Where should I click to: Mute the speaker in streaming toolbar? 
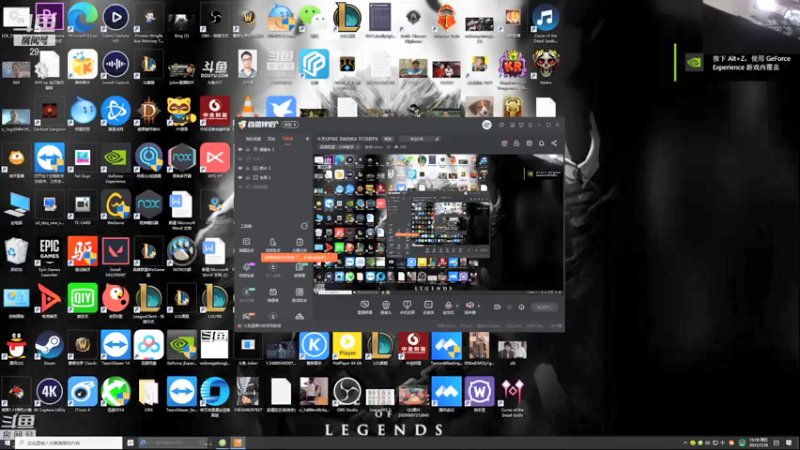[469, 305]
